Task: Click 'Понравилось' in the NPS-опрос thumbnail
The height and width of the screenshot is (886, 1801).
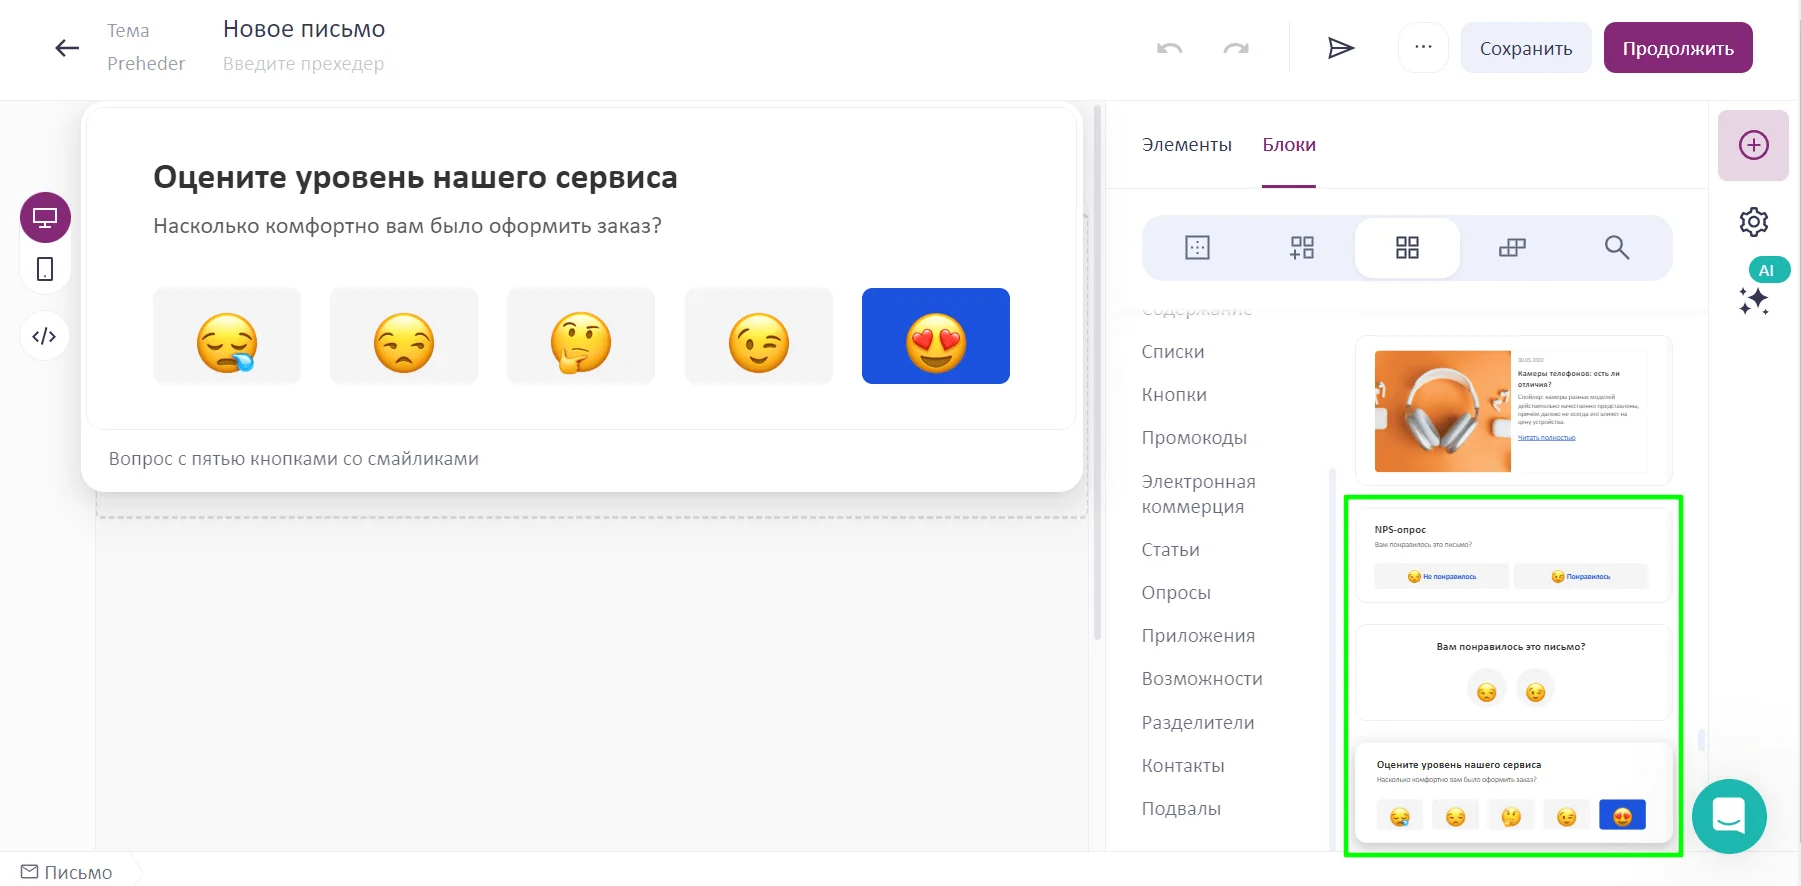Action: click(1581, 576)
